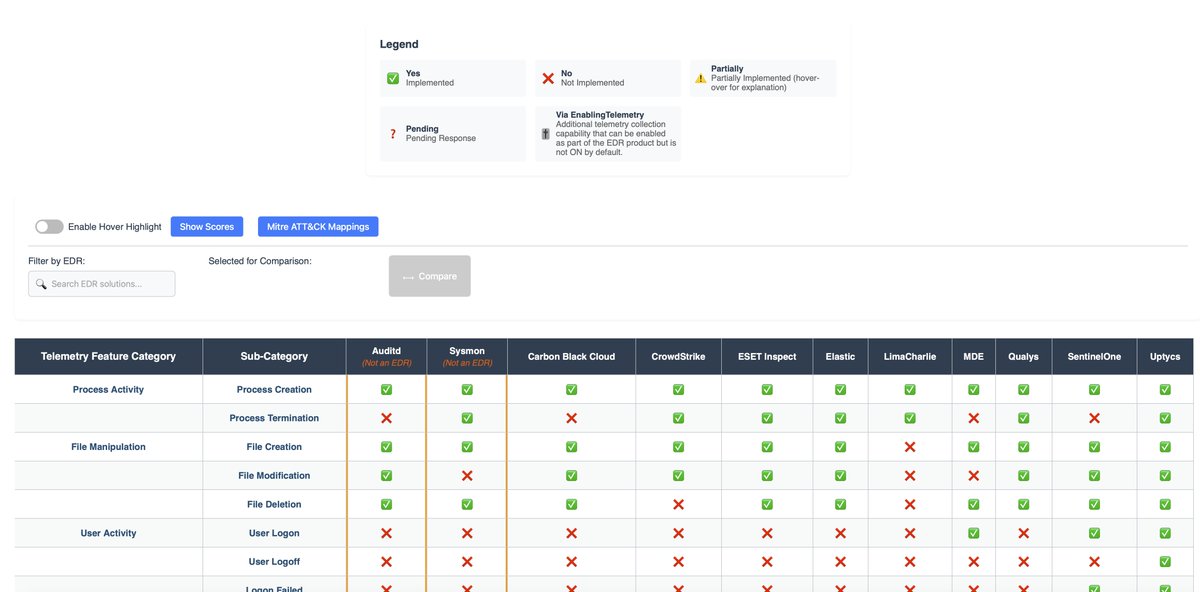Click the Via EnablingTelemetry legend icon

click(x=546, y=134)
